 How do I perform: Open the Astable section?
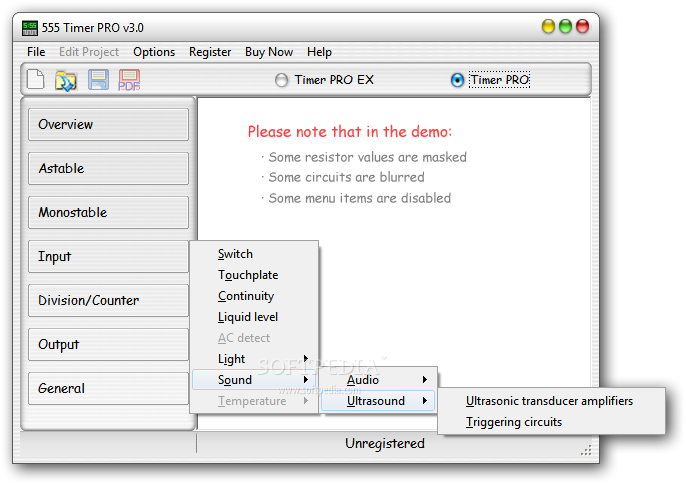[108, 168]
